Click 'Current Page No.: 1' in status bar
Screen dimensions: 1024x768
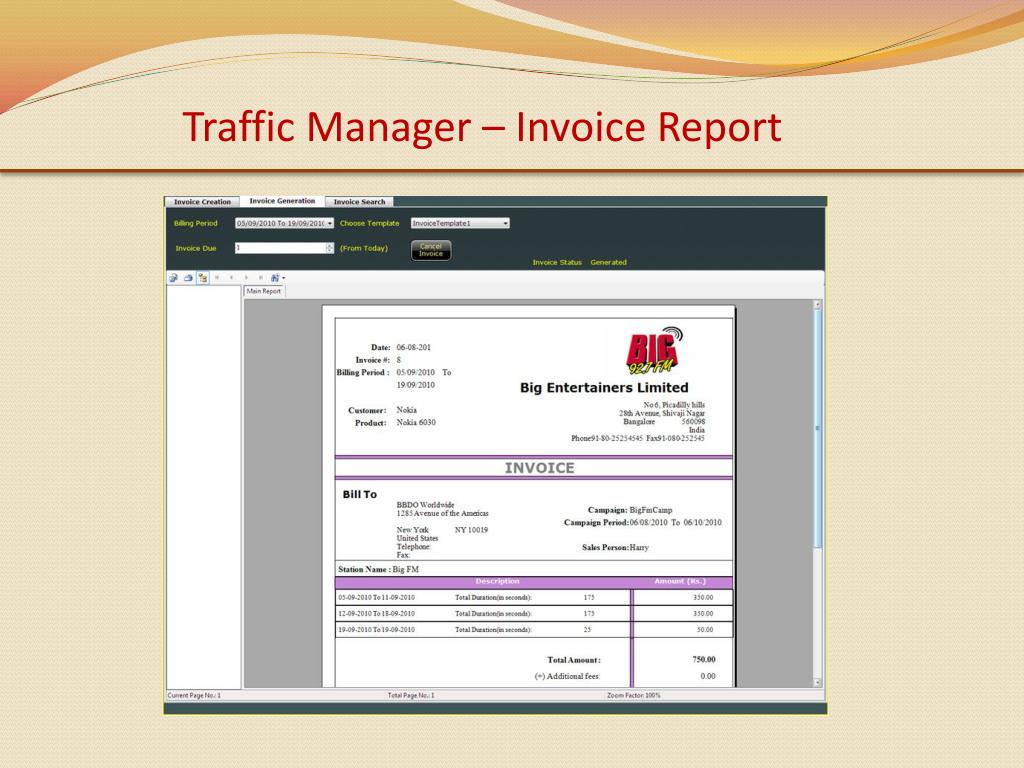(194, 696)
